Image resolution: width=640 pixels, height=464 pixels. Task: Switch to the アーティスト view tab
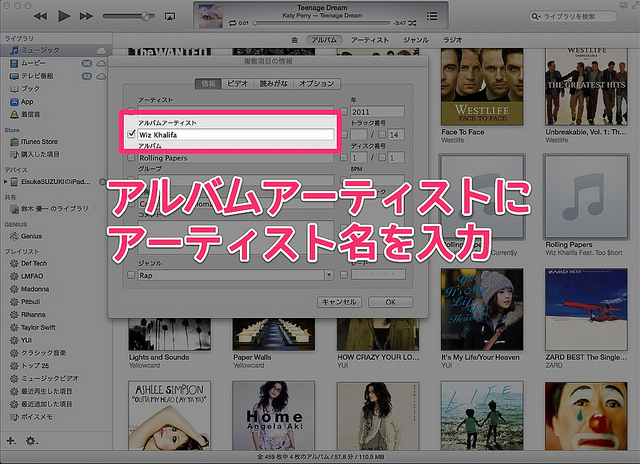370,40
